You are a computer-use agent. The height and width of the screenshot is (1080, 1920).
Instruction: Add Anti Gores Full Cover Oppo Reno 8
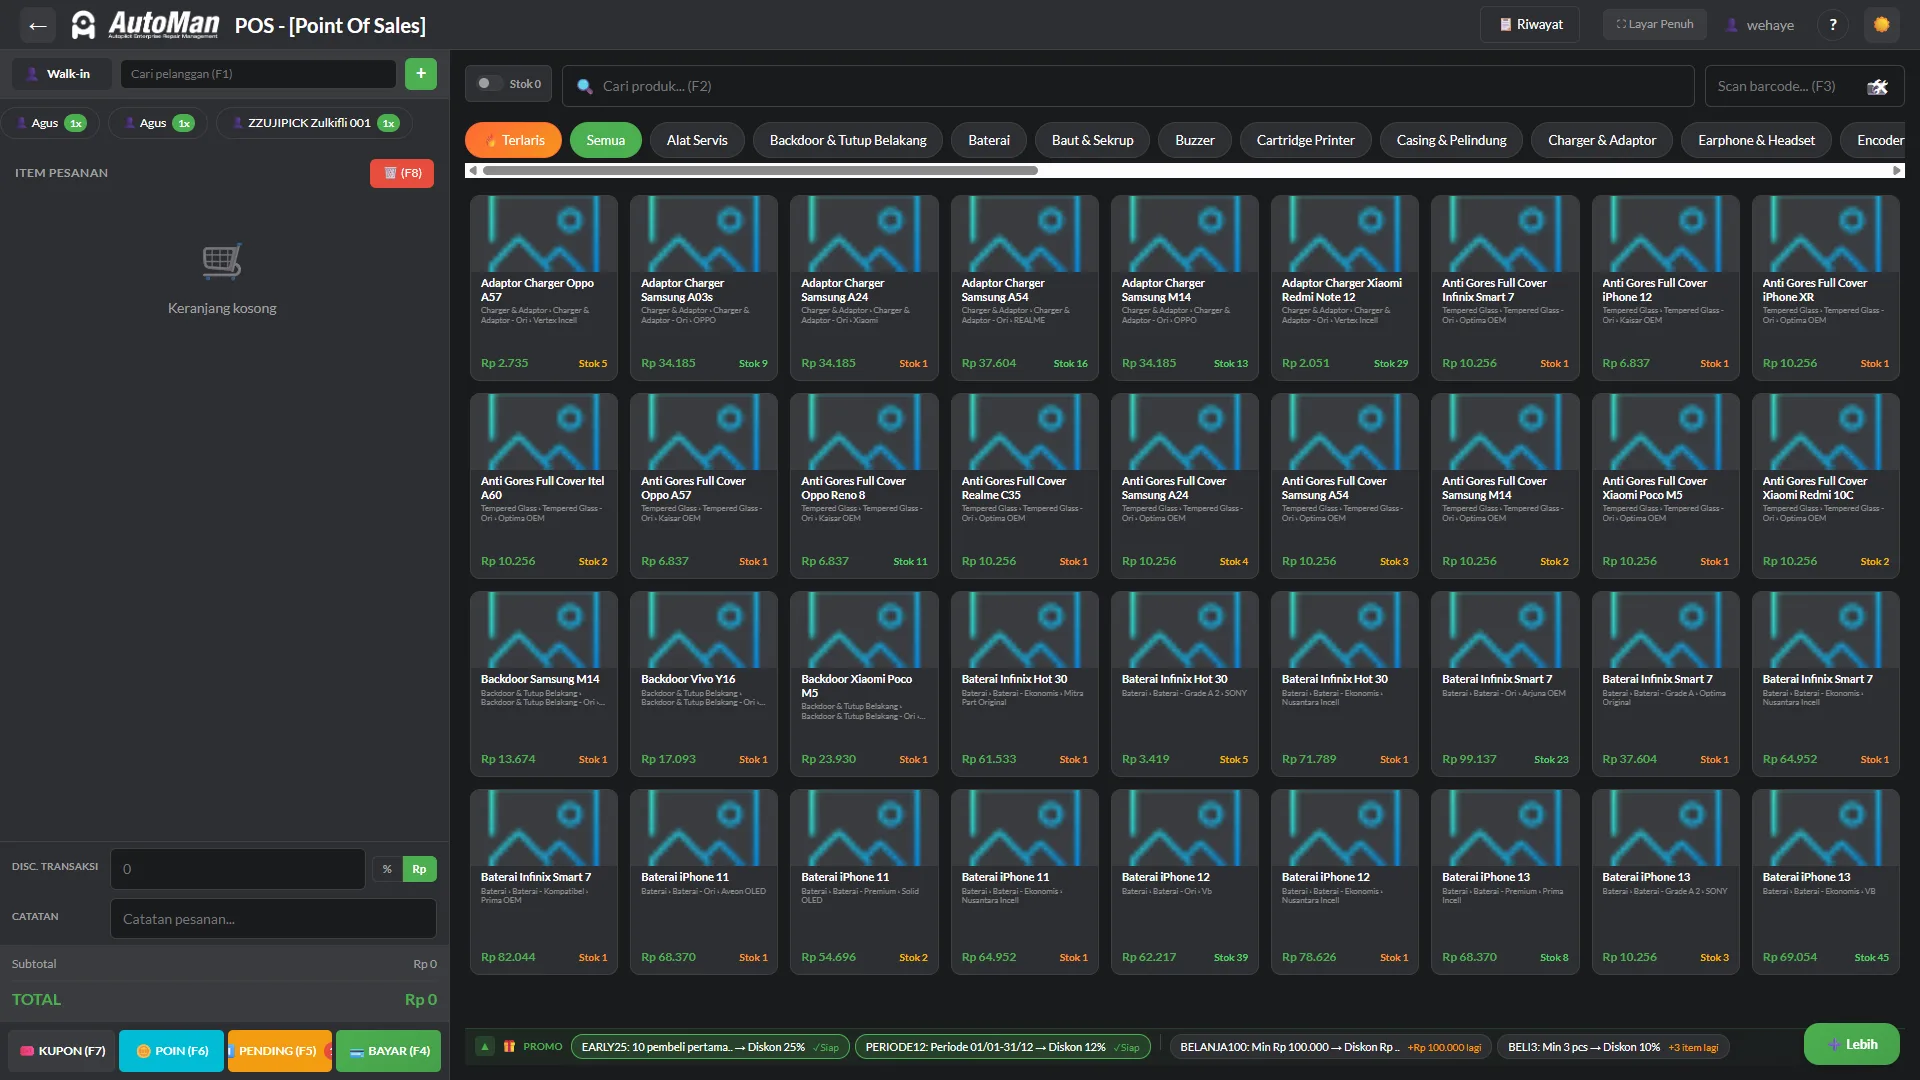864,486
